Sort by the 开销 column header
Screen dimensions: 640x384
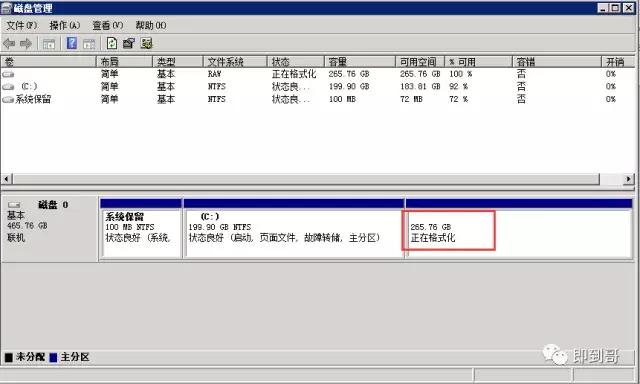click(618, 62)
